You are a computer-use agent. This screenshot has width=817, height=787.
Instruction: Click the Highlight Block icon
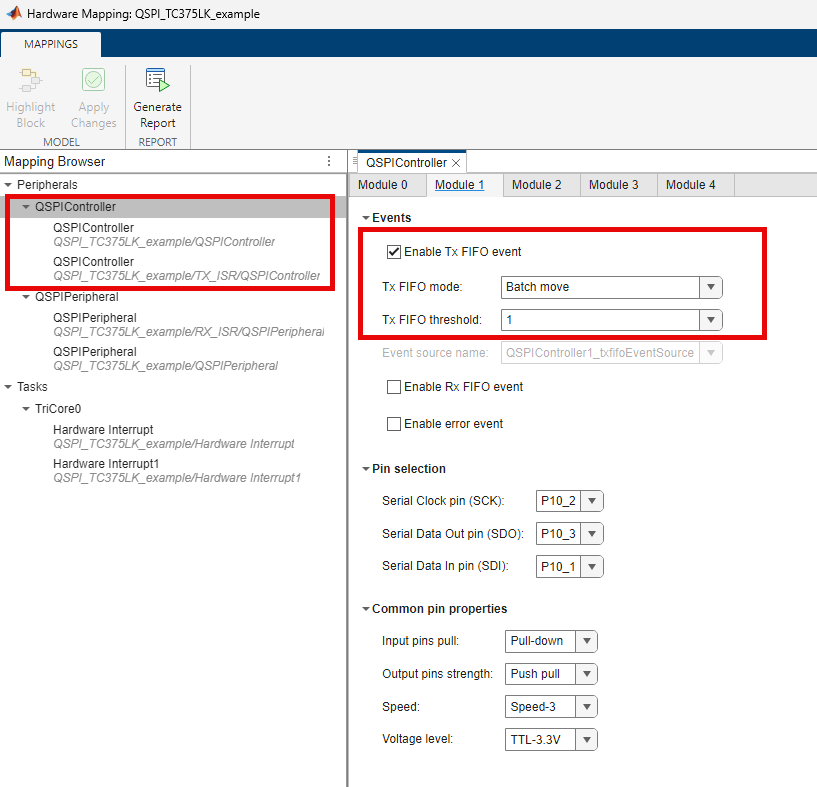30,80
